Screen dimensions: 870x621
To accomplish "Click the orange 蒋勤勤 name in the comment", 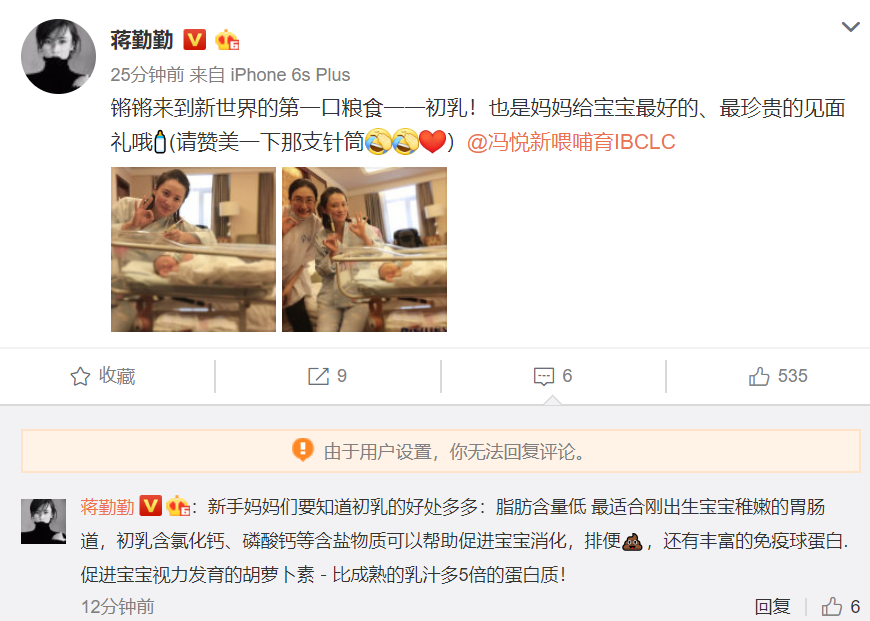I will 107,507.
